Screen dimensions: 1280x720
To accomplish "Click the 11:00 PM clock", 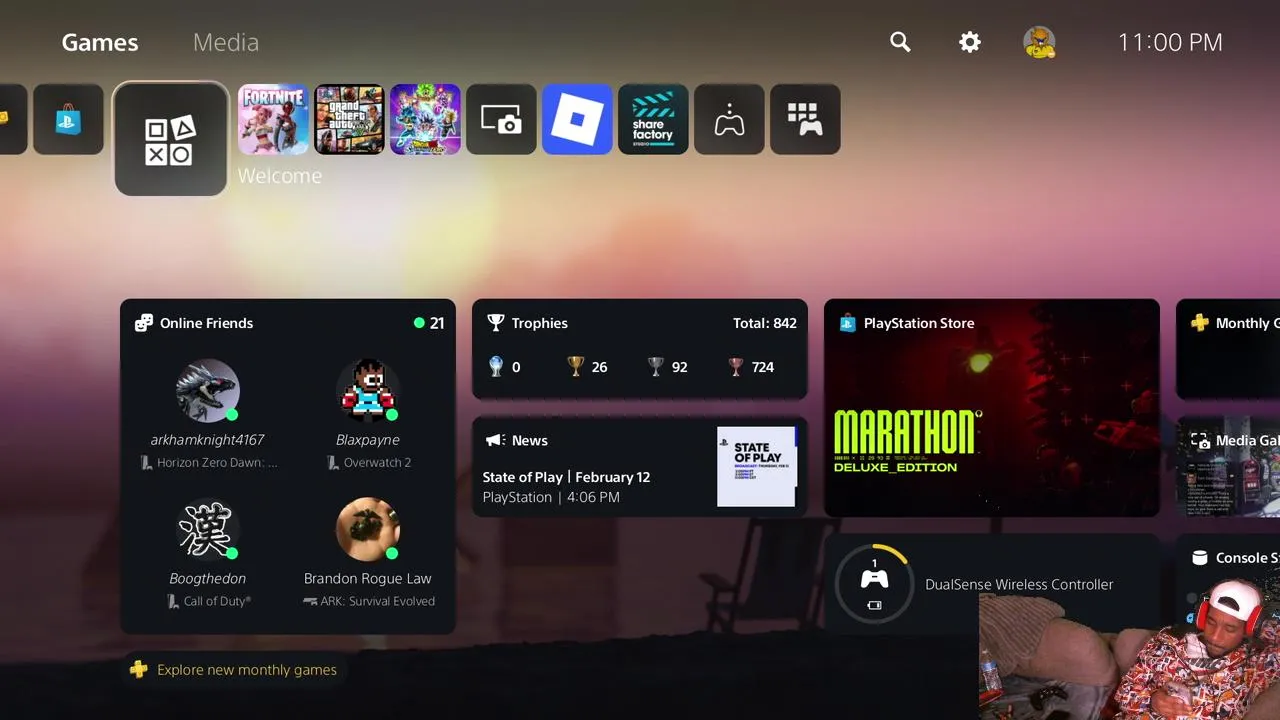I will 1170,42.
